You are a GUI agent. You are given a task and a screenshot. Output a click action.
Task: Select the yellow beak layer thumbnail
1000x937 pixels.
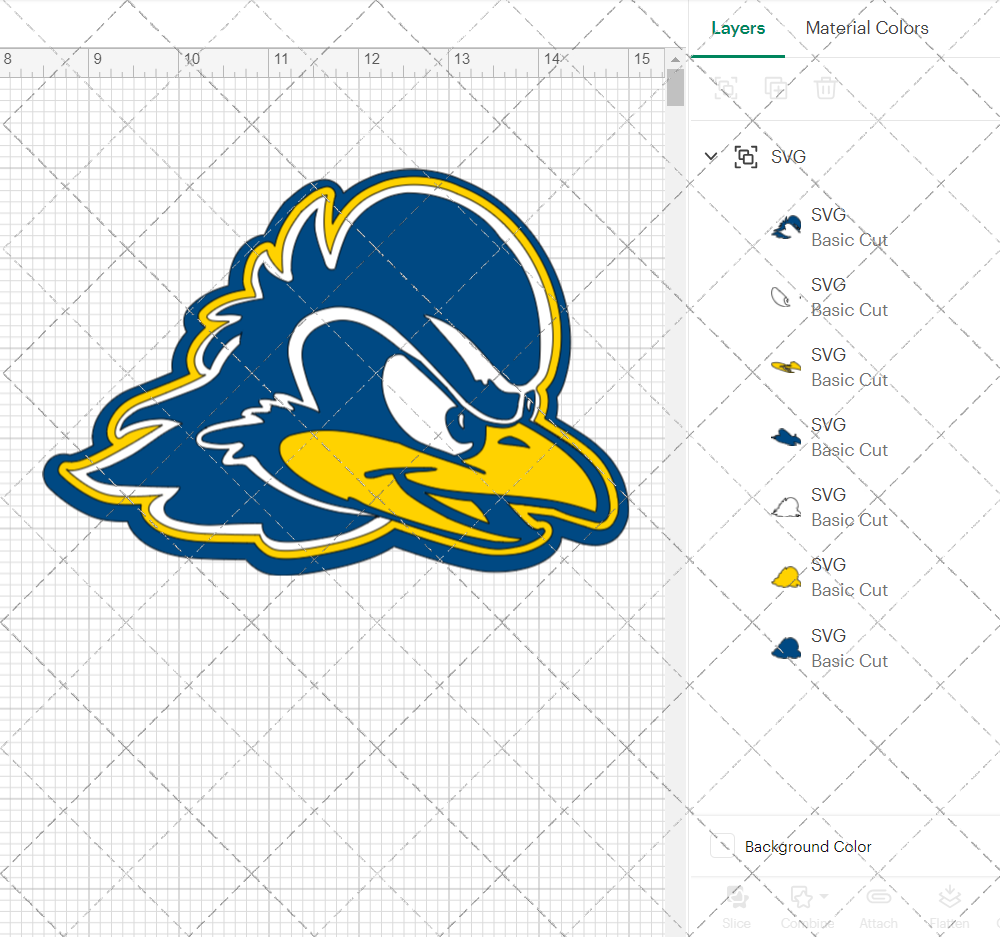[786, 367]
